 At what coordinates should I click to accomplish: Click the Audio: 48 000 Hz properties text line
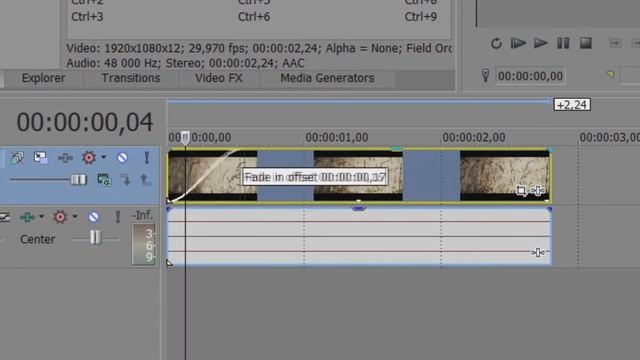185,63
